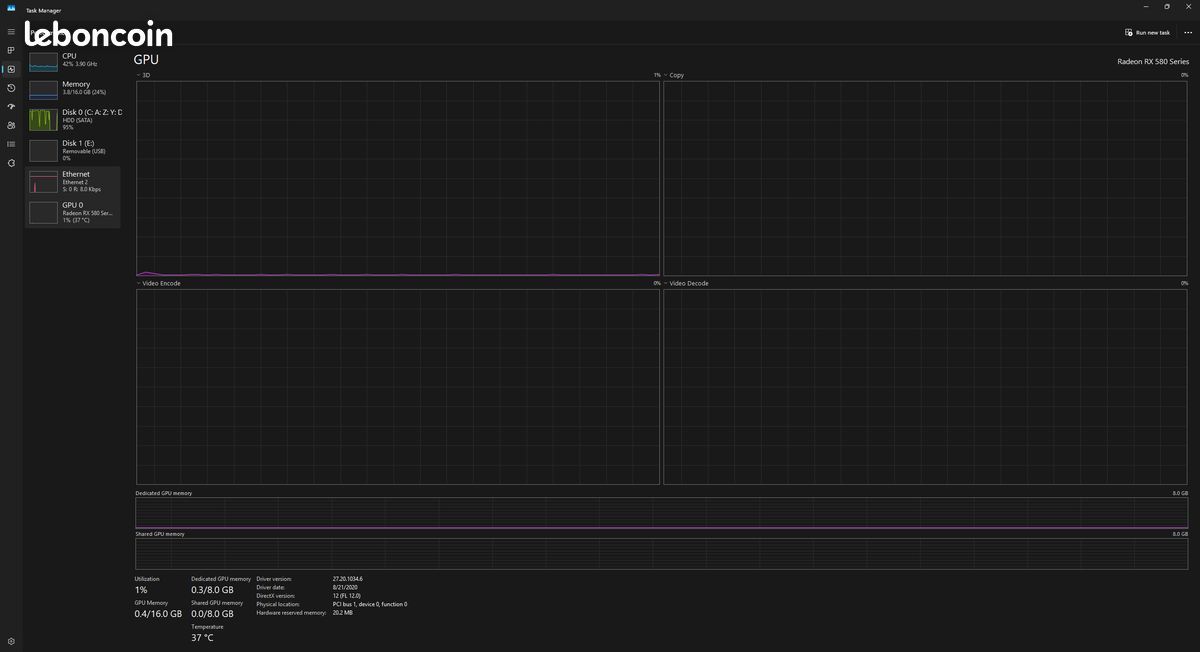Select the CPU performance item
Image resolution: width=1200 pixels, height=652 pixels.
72,60
